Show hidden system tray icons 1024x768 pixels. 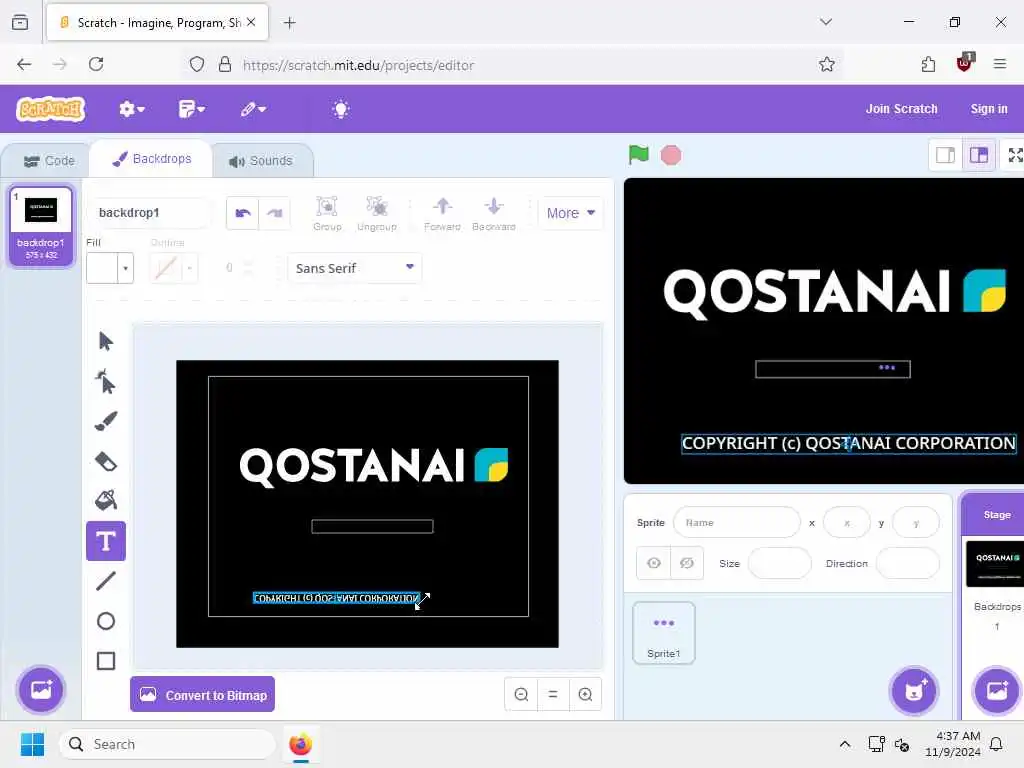pos(844,744)
